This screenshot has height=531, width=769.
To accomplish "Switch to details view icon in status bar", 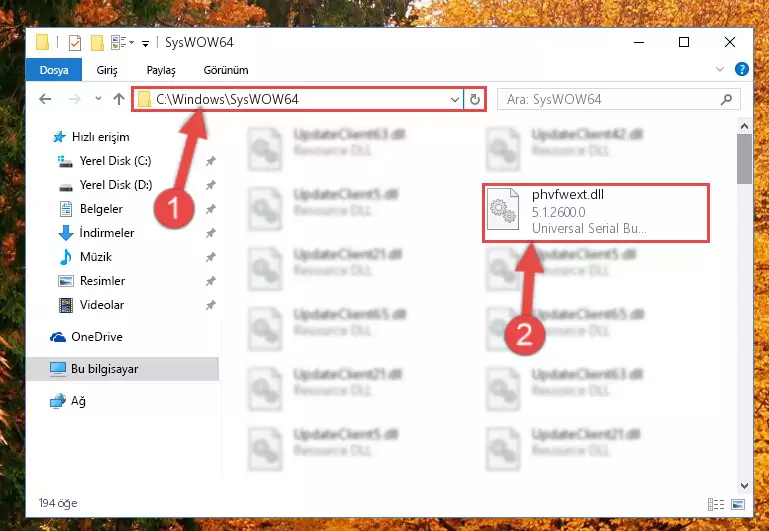I will (716, 504).
